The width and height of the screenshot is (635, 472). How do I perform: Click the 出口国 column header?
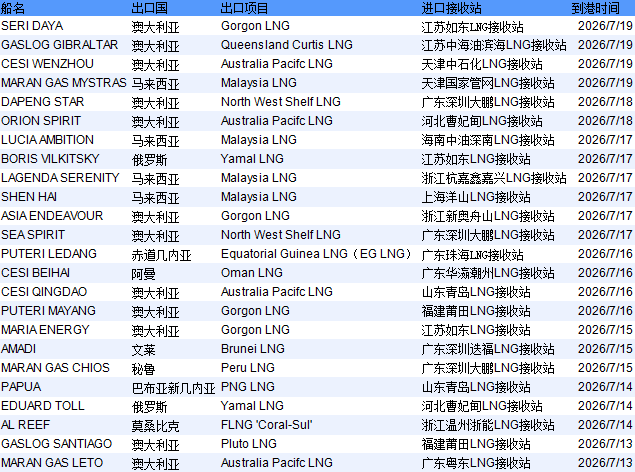click(149, 8)
